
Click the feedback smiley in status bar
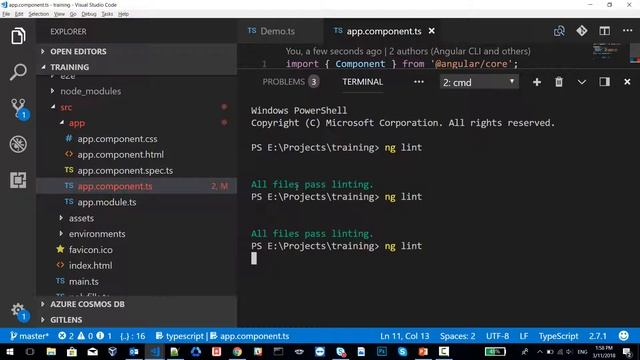click(x=623, y=336)
